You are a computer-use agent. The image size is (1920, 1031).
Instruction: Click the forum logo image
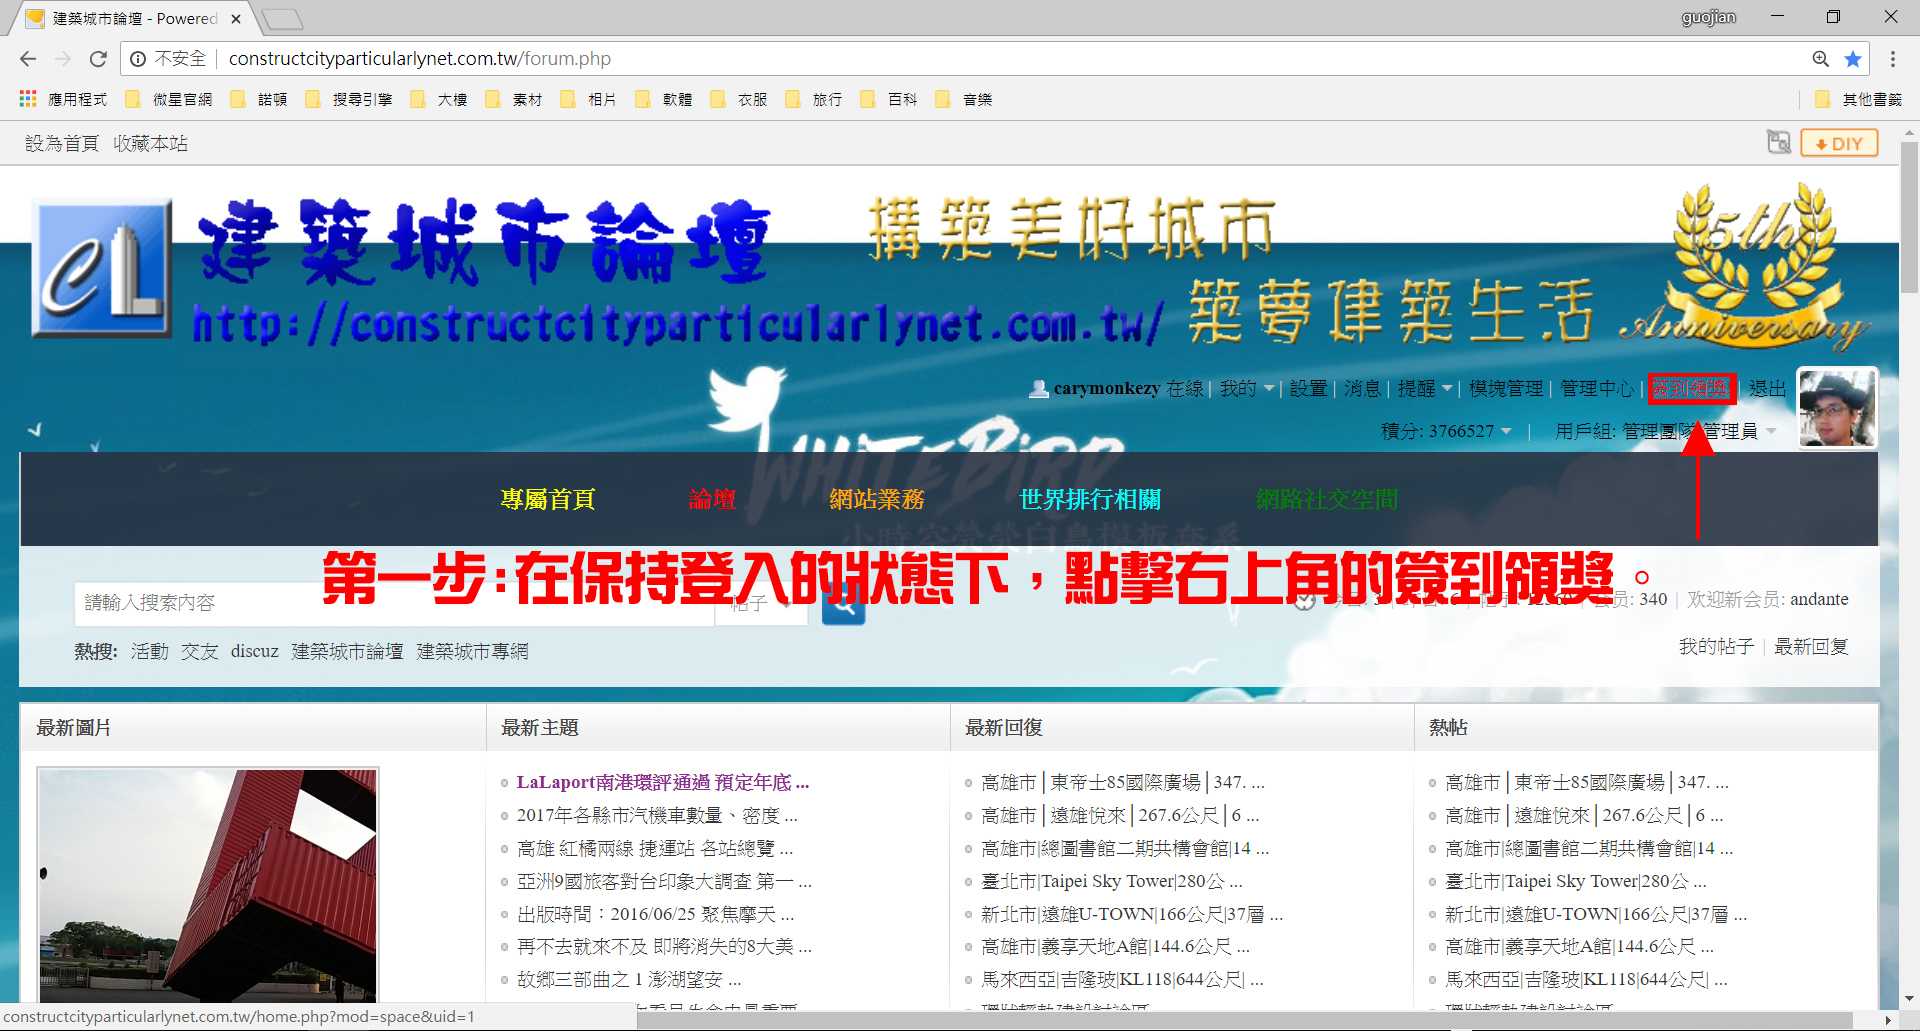[x=102, y=268]
